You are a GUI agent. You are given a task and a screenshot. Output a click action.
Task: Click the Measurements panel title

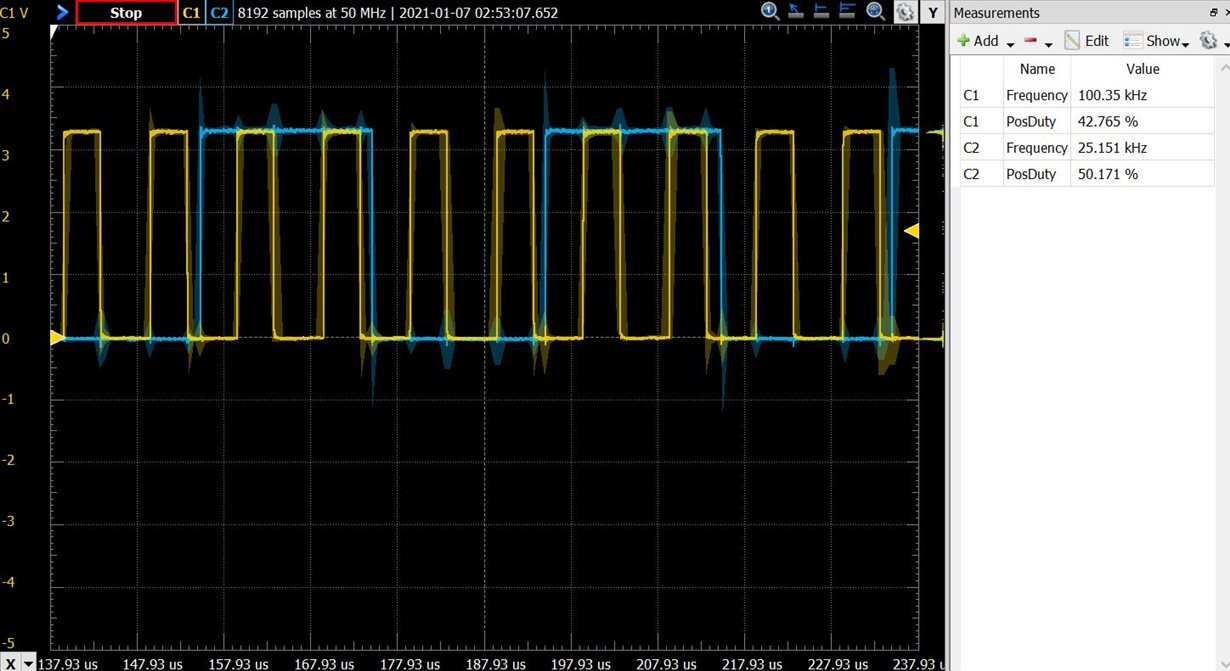point(997,13)
